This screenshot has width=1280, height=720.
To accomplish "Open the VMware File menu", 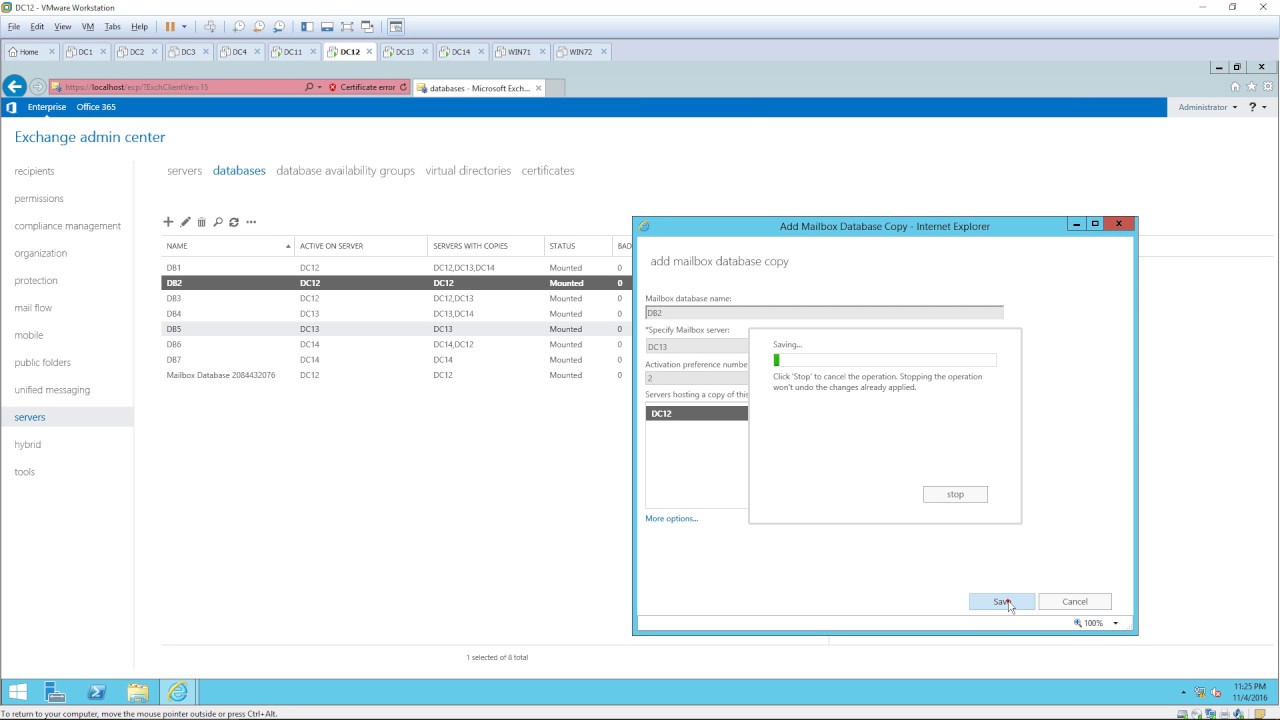I will point(14,26).
